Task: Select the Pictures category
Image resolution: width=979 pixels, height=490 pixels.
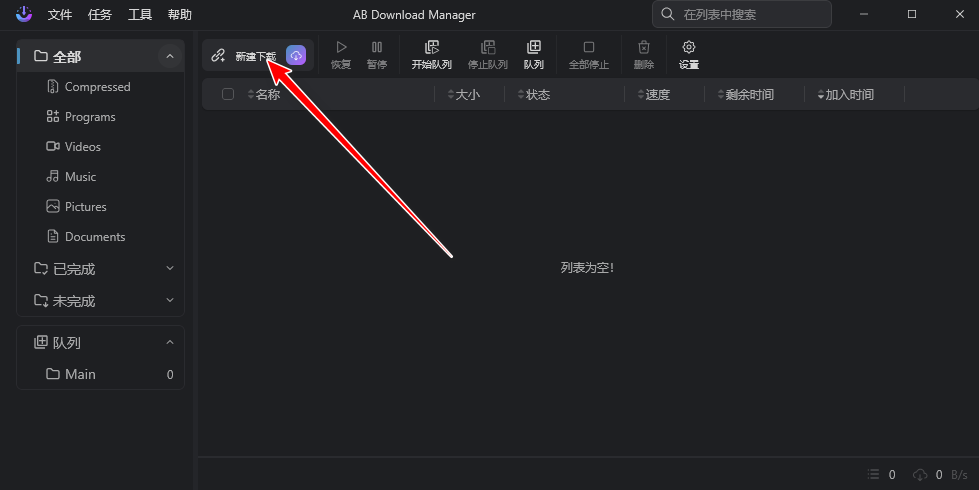Action: click(x=101, y=207)
